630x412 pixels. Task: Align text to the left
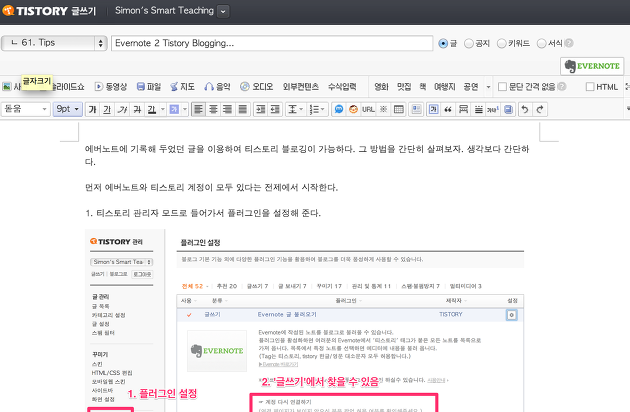point(198,109)
